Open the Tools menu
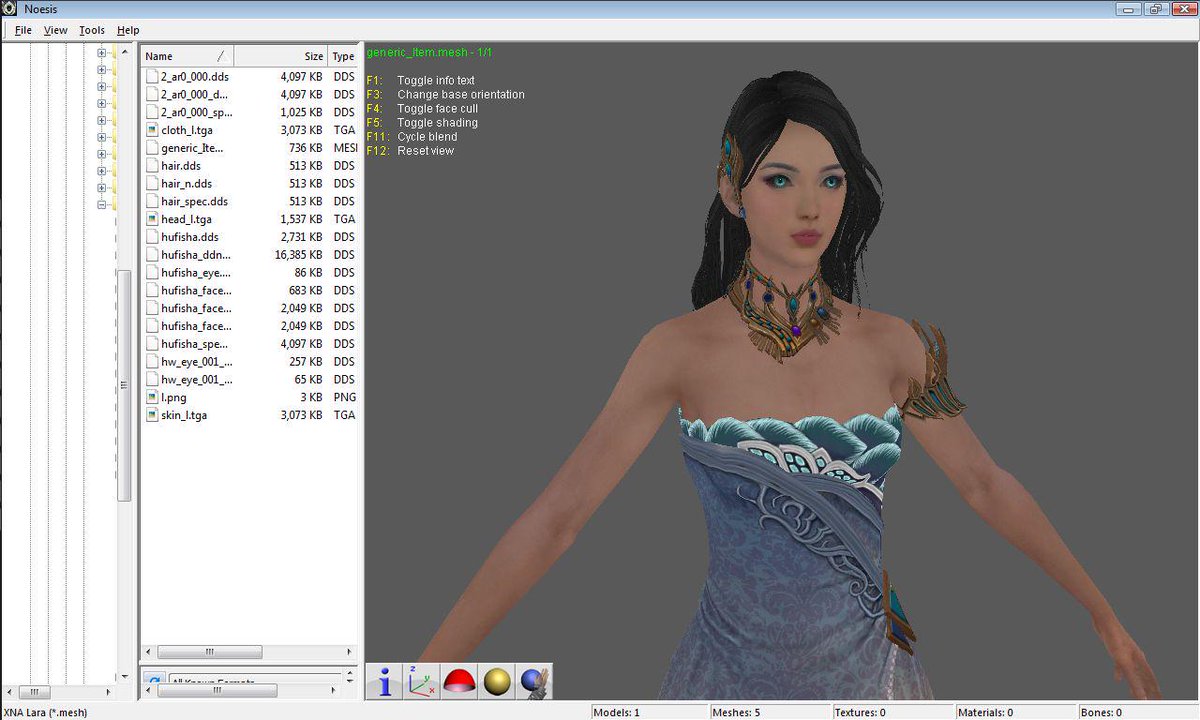The image size is (1200, 720). [x=91, y=30]
